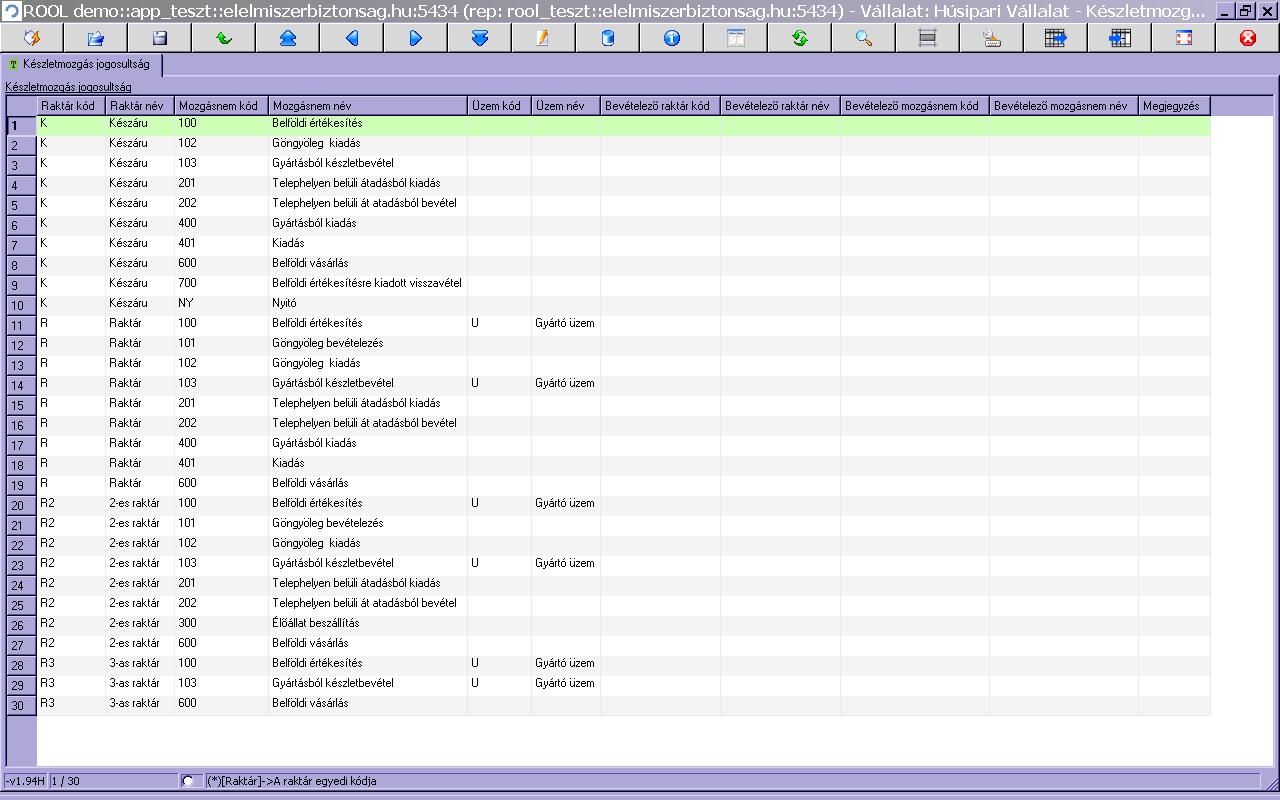The width and height of the screenshot is (1280, 800).
Task: Jump to first record with double-up arrow
Action: click(x=288, y=38)
